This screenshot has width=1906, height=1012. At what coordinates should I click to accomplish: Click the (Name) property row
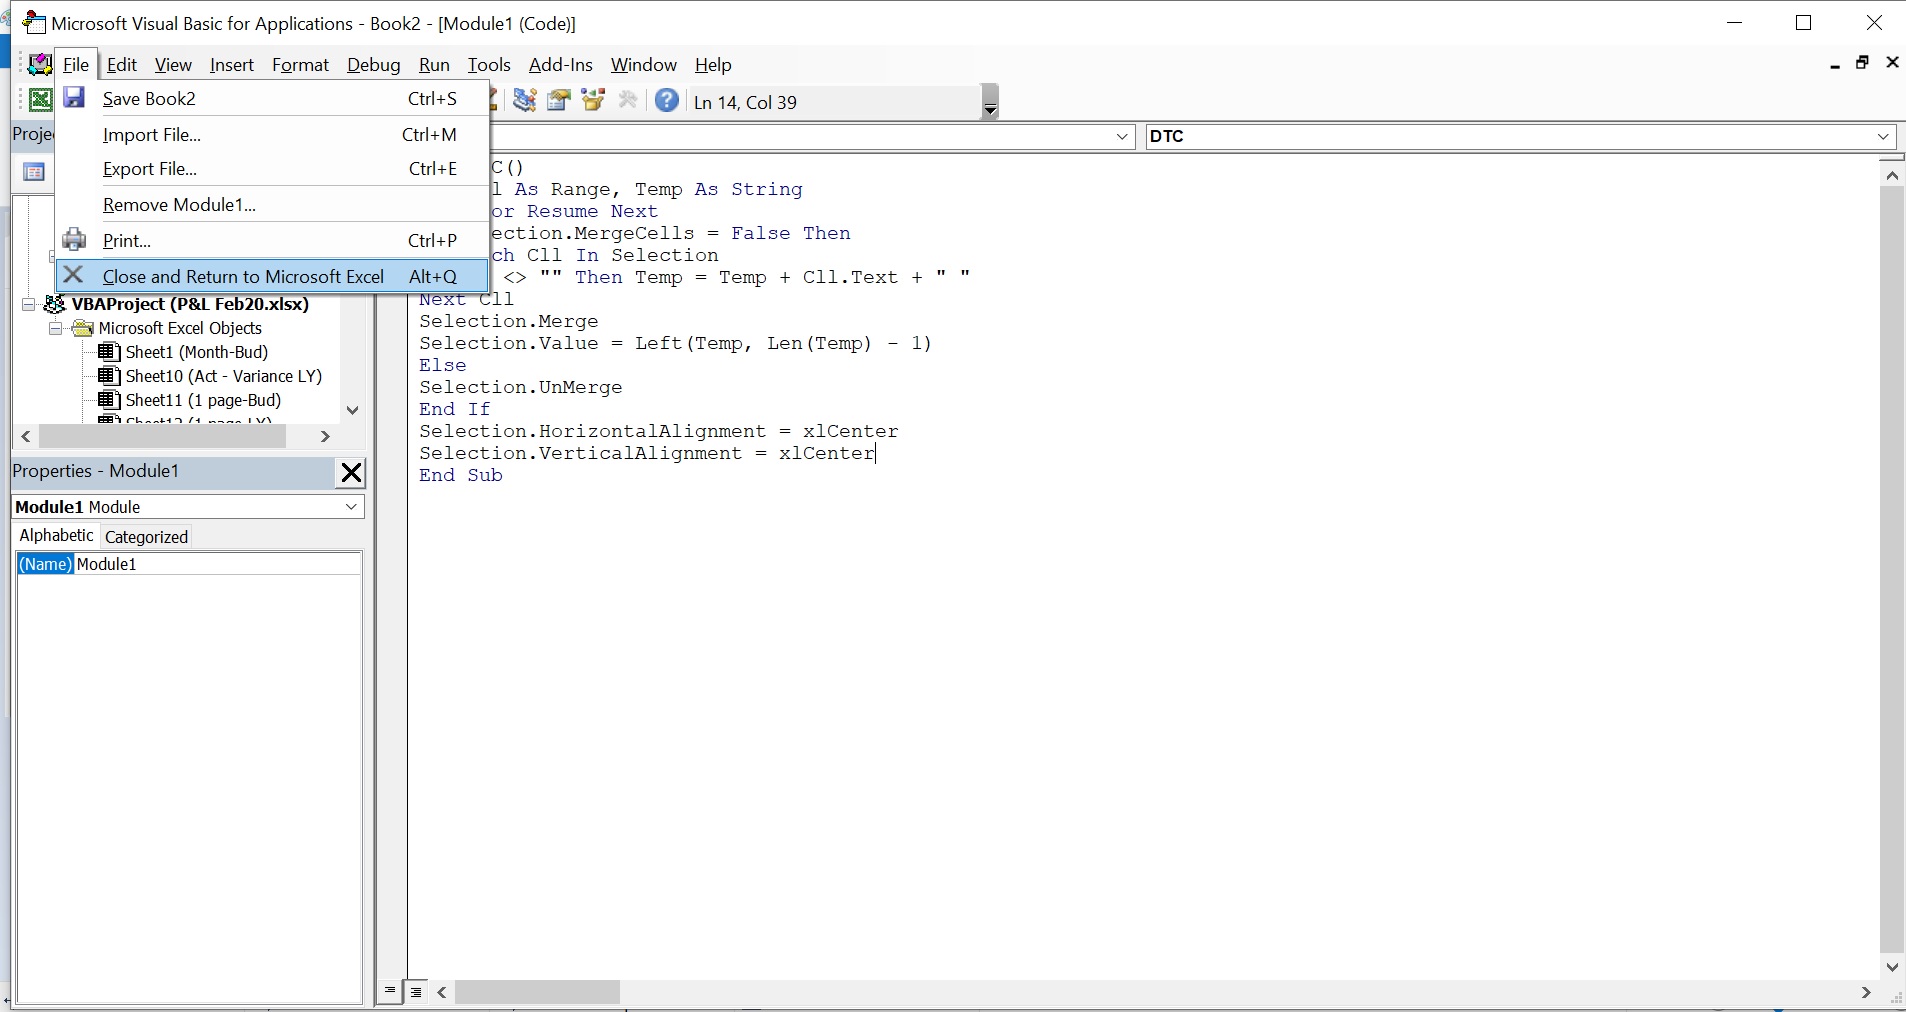click(189, 564)
